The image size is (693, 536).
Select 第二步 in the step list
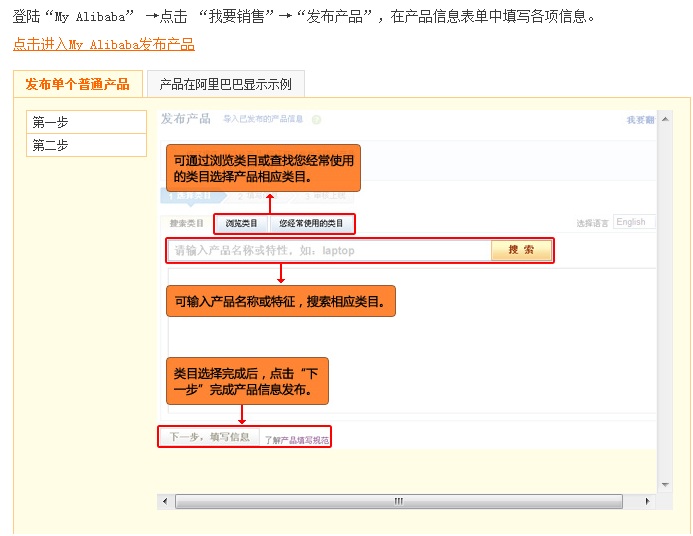[x=87, y=145]
